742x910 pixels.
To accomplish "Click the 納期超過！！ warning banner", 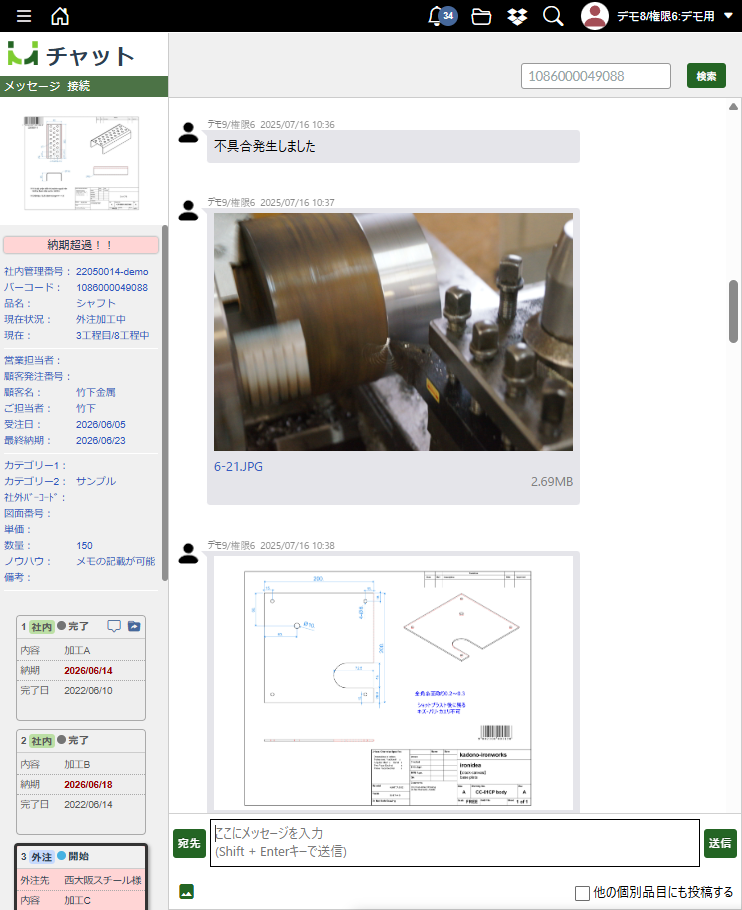I will point(81,245).
